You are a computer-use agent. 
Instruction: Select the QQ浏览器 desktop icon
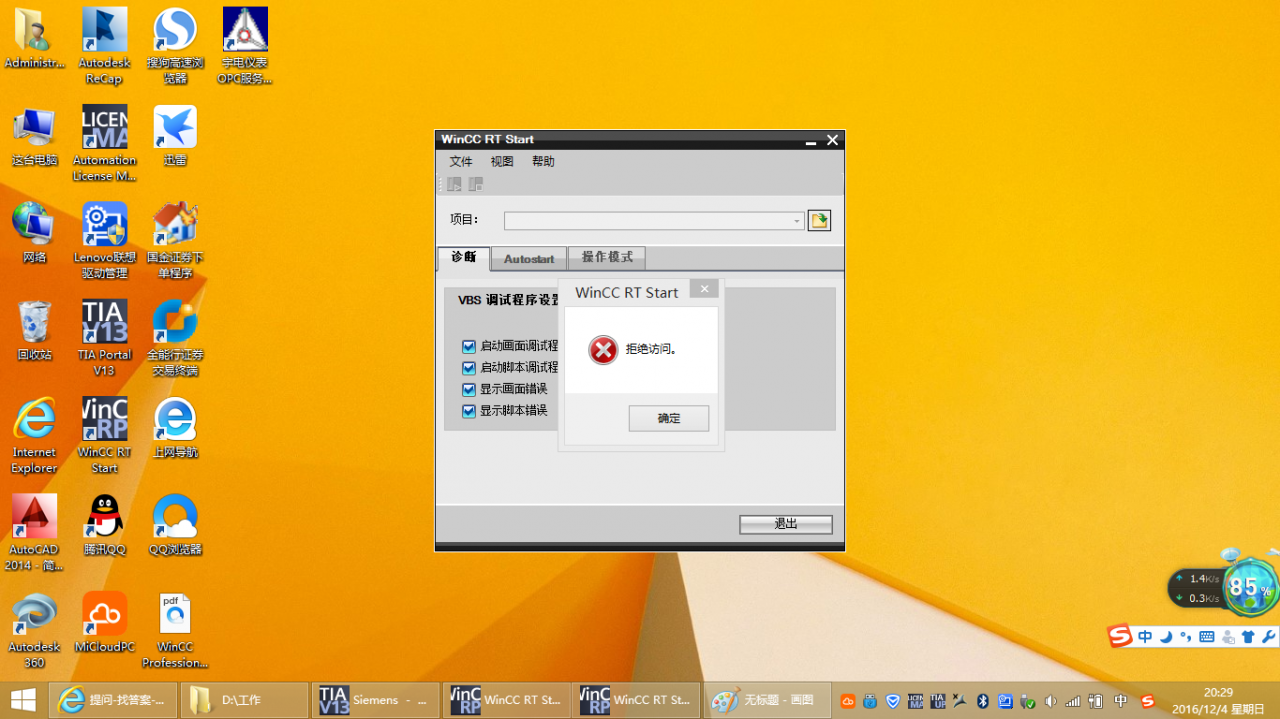coord(175,524)
